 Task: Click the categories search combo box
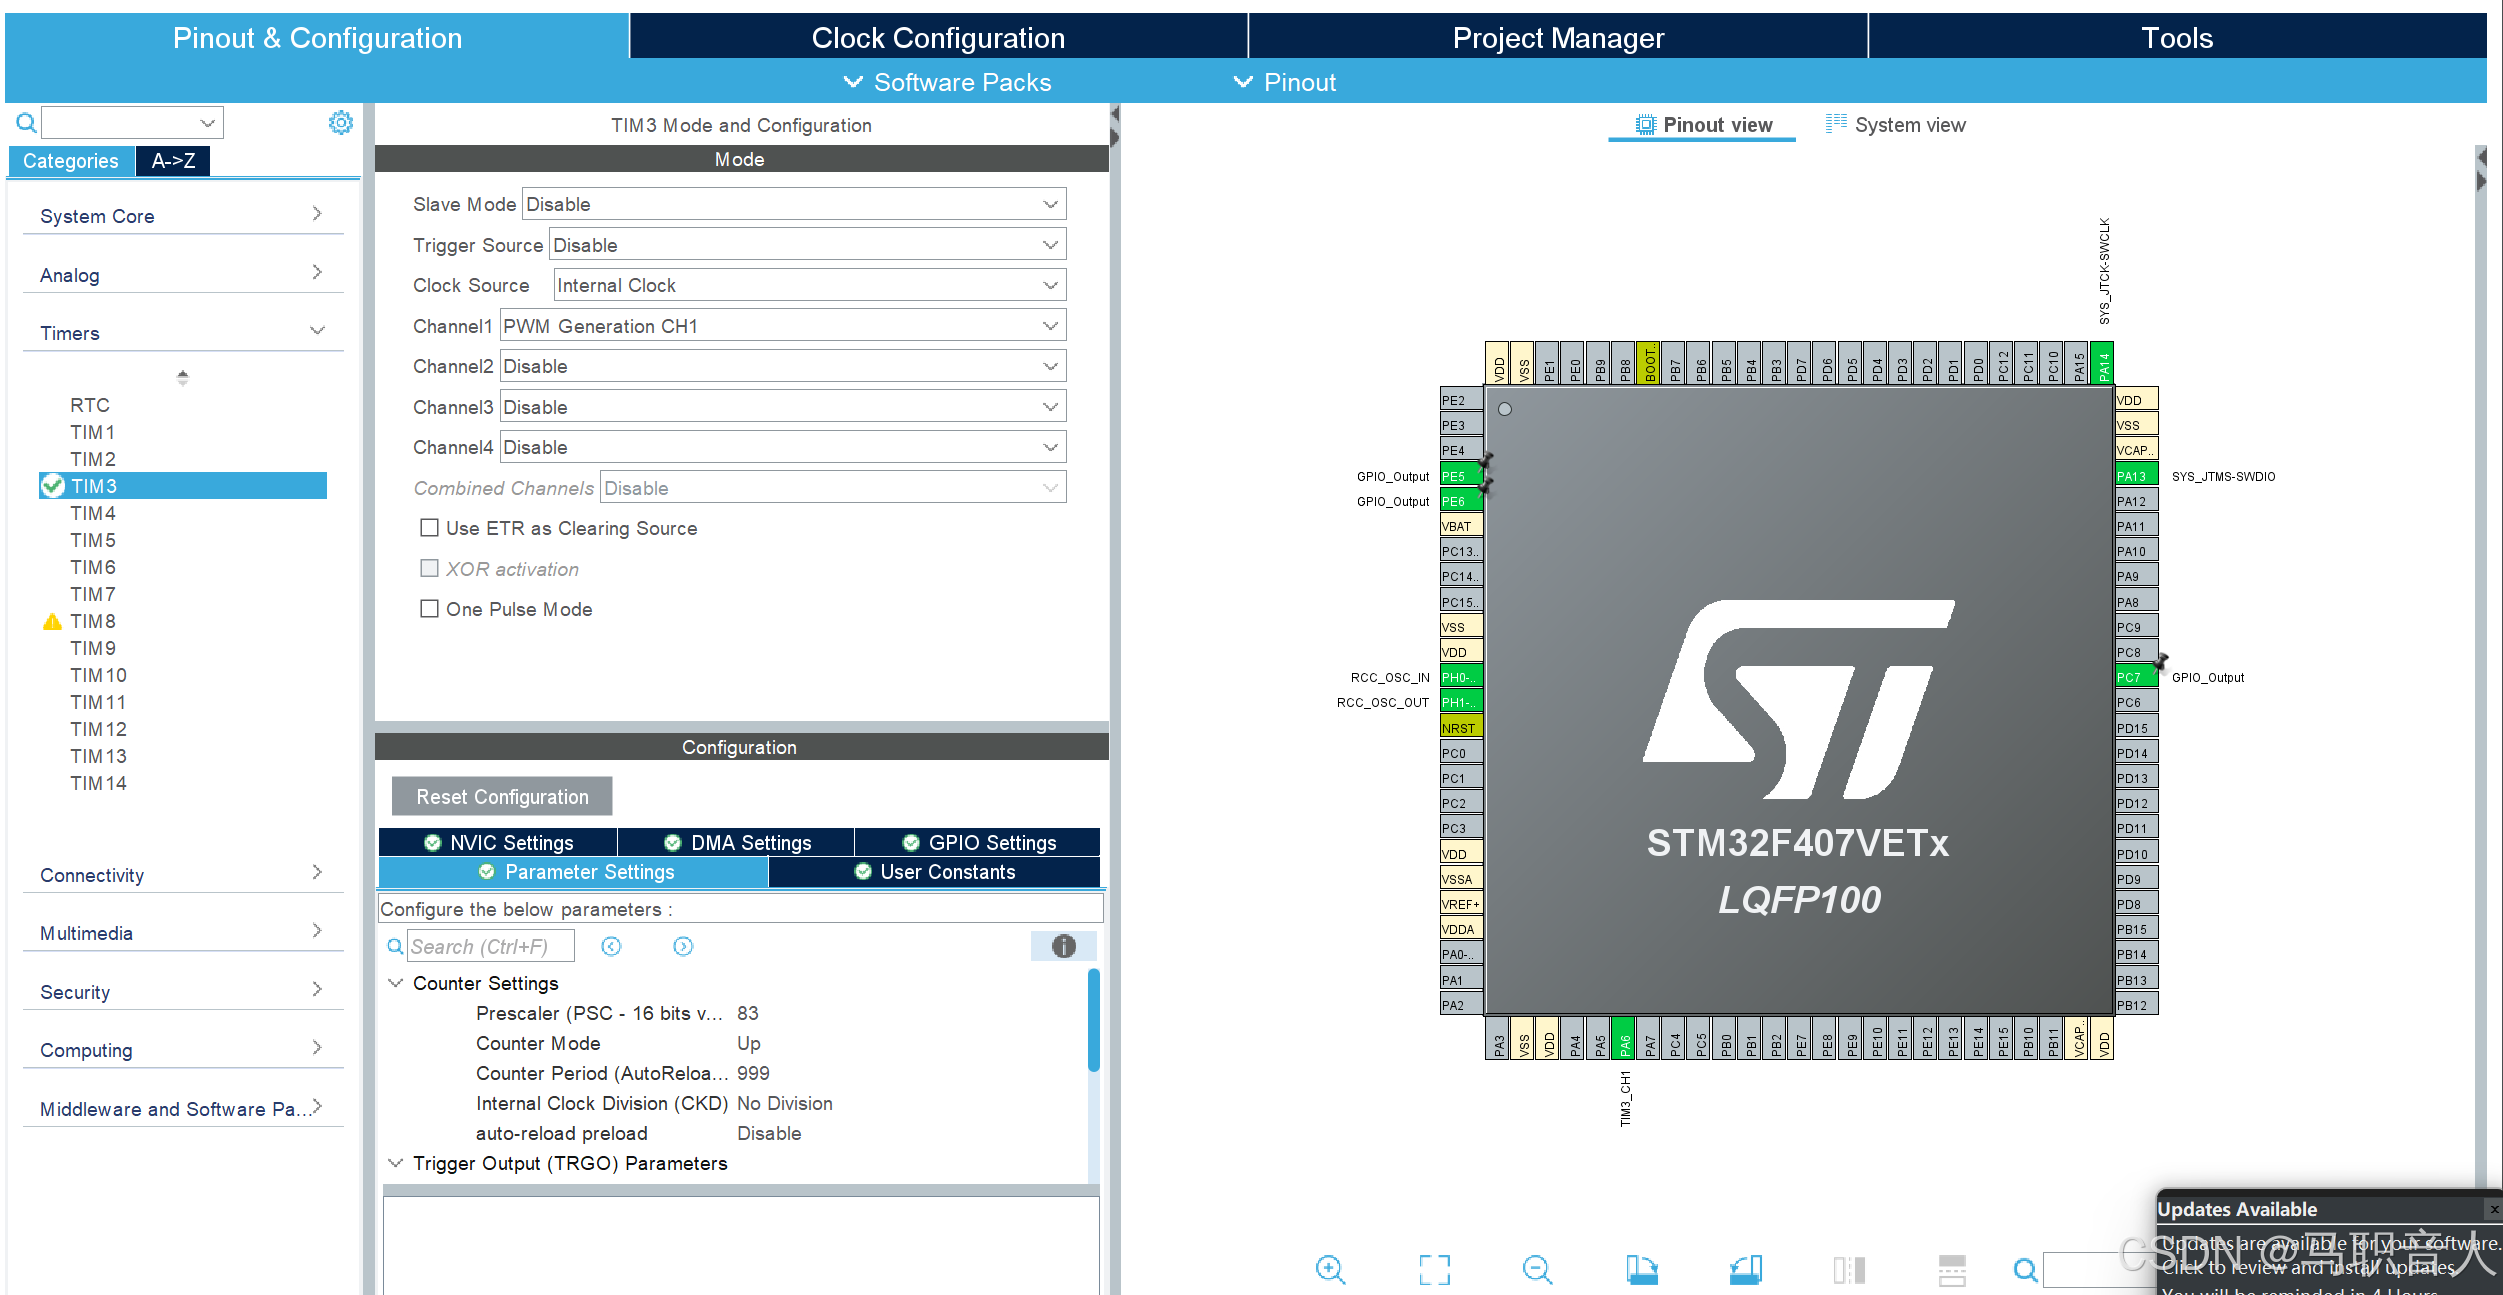tap(132, 123)
